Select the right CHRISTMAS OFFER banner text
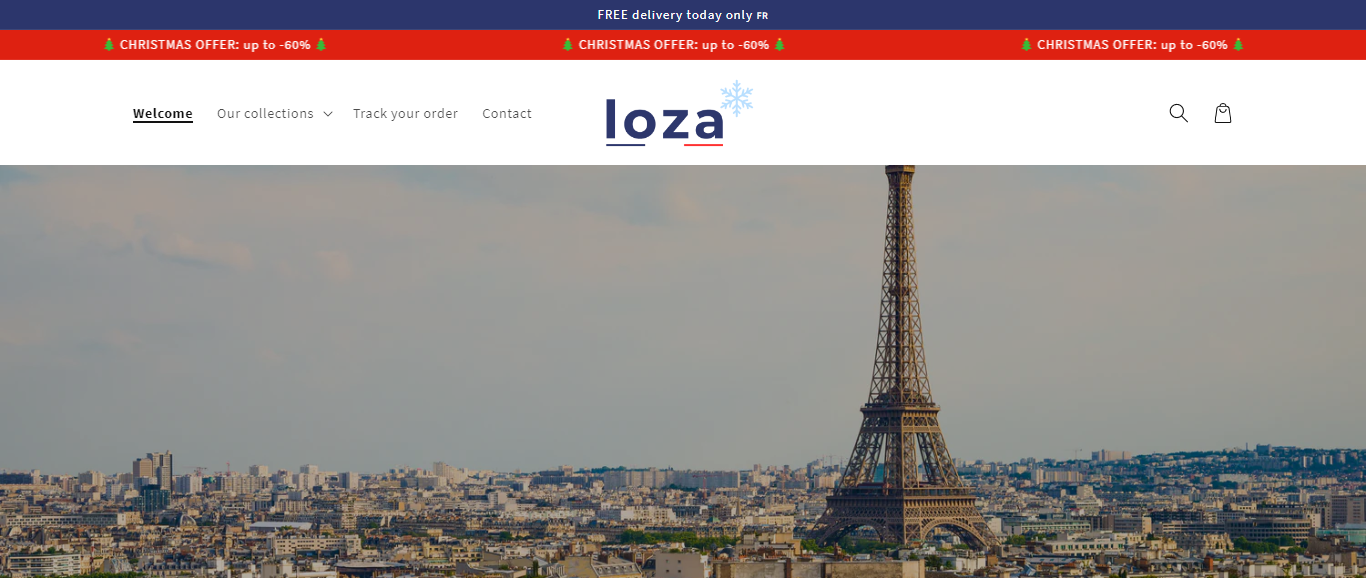 point(1132,45)
